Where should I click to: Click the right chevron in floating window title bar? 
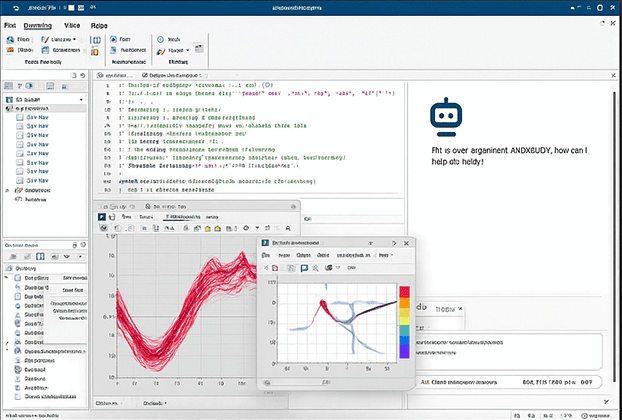(x=394, y=243)
